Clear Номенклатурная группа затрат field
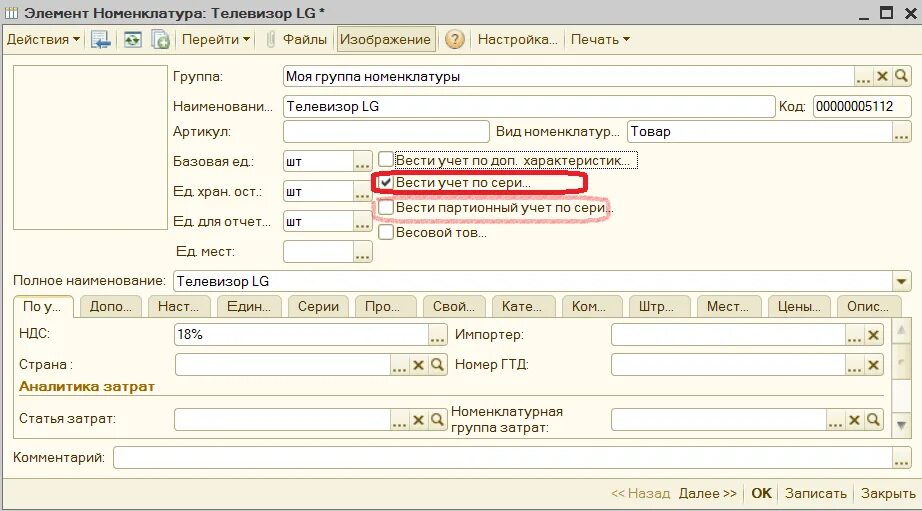The image size is (922, 511). (x=854, y=420)
